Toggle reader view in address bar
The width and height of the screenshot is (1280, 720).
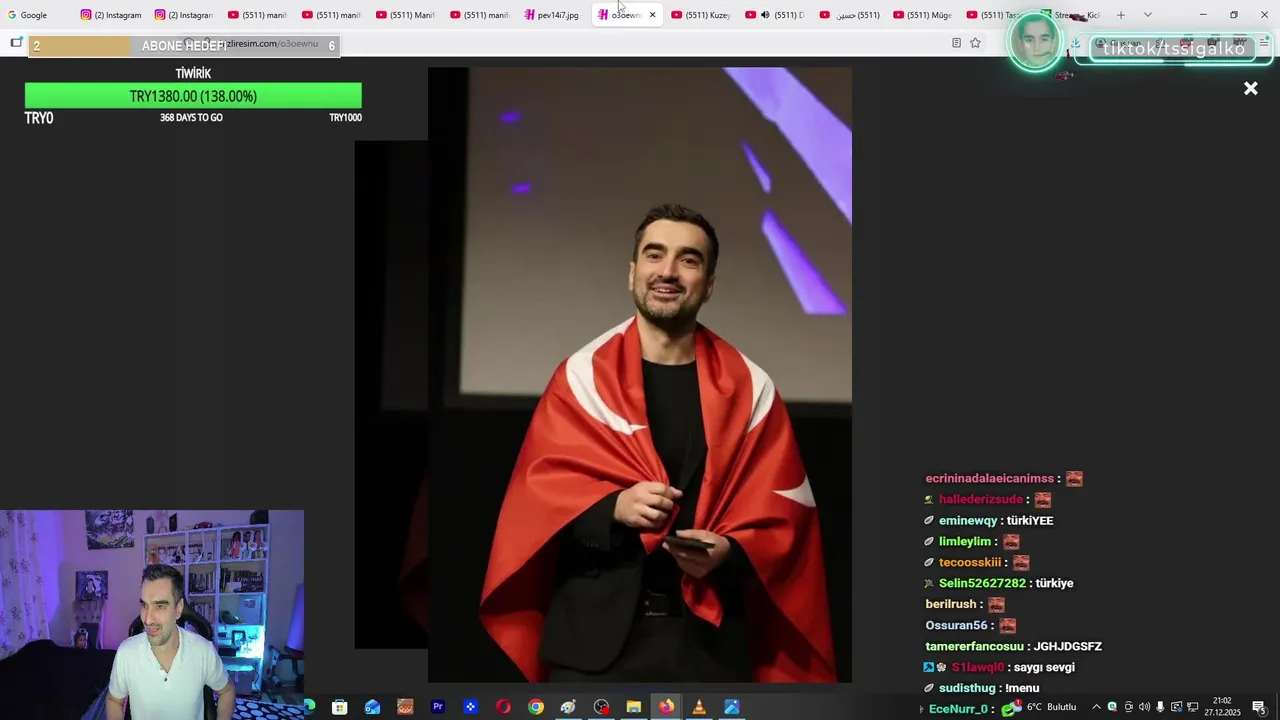[x=956, y=43]
